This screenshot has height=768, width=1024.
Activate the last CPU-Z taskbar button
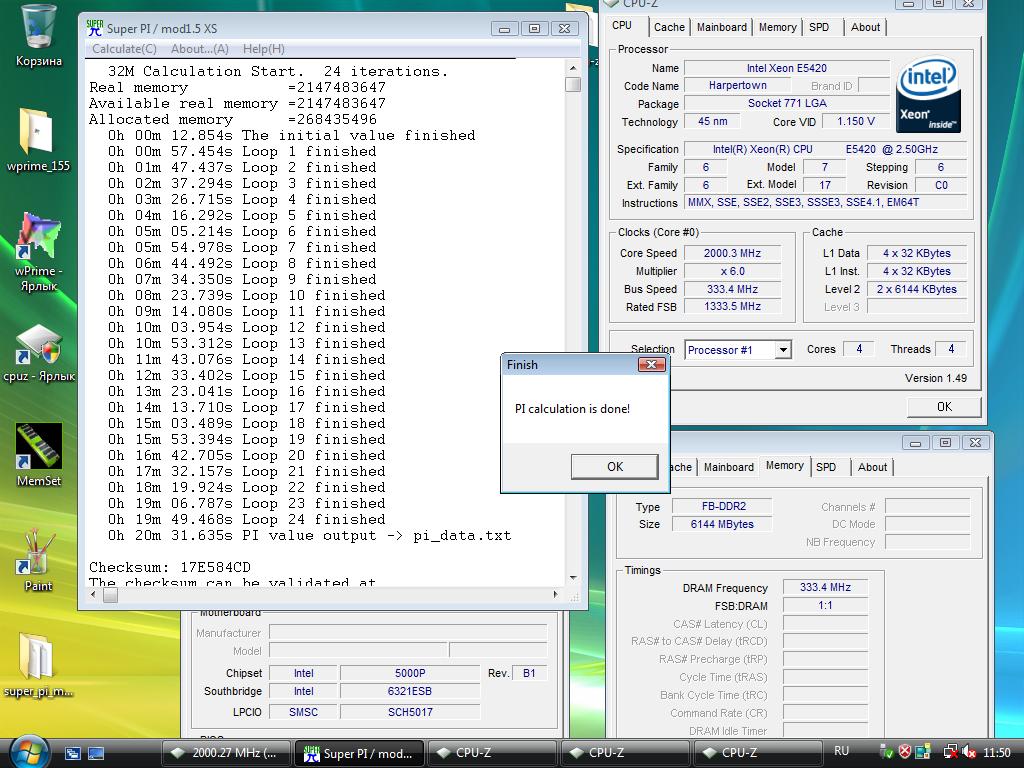coord(756,753)
